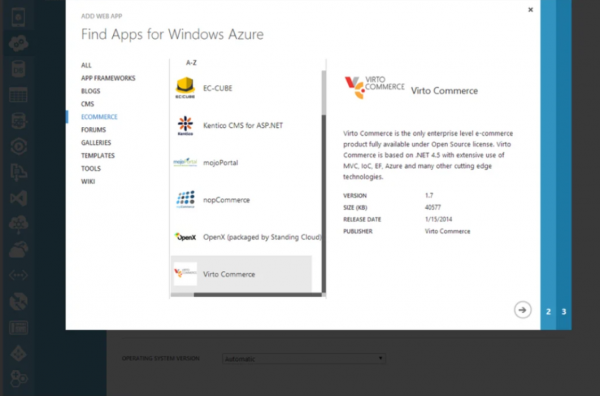Image resolution: width=600 pixels, height=396 pixels.
Task: Select the CMS category
Action: click(87, 104)
